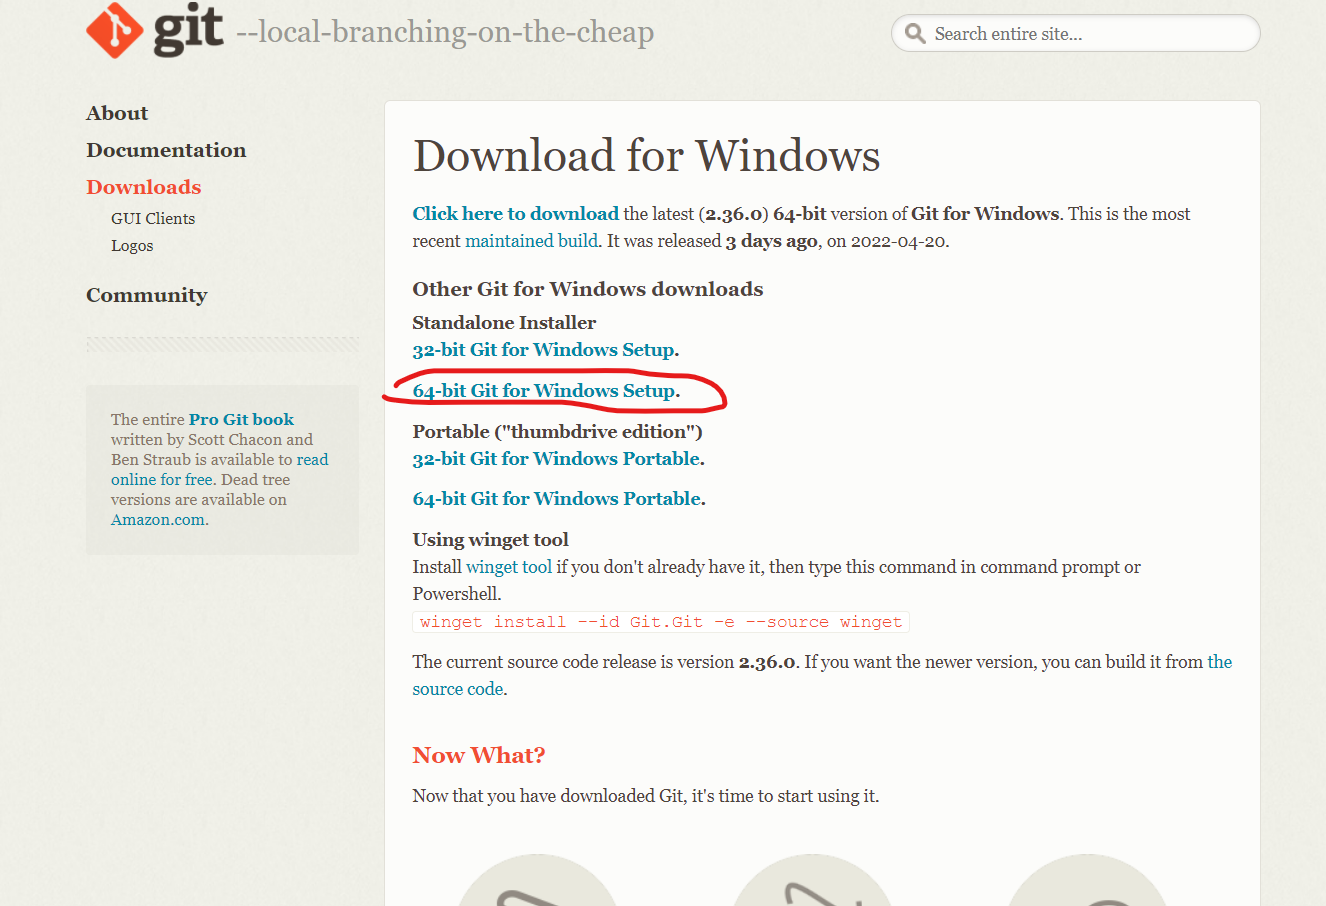1326x906 pixels.
Task: Go to the Downloads section
Action: (143, 187)
